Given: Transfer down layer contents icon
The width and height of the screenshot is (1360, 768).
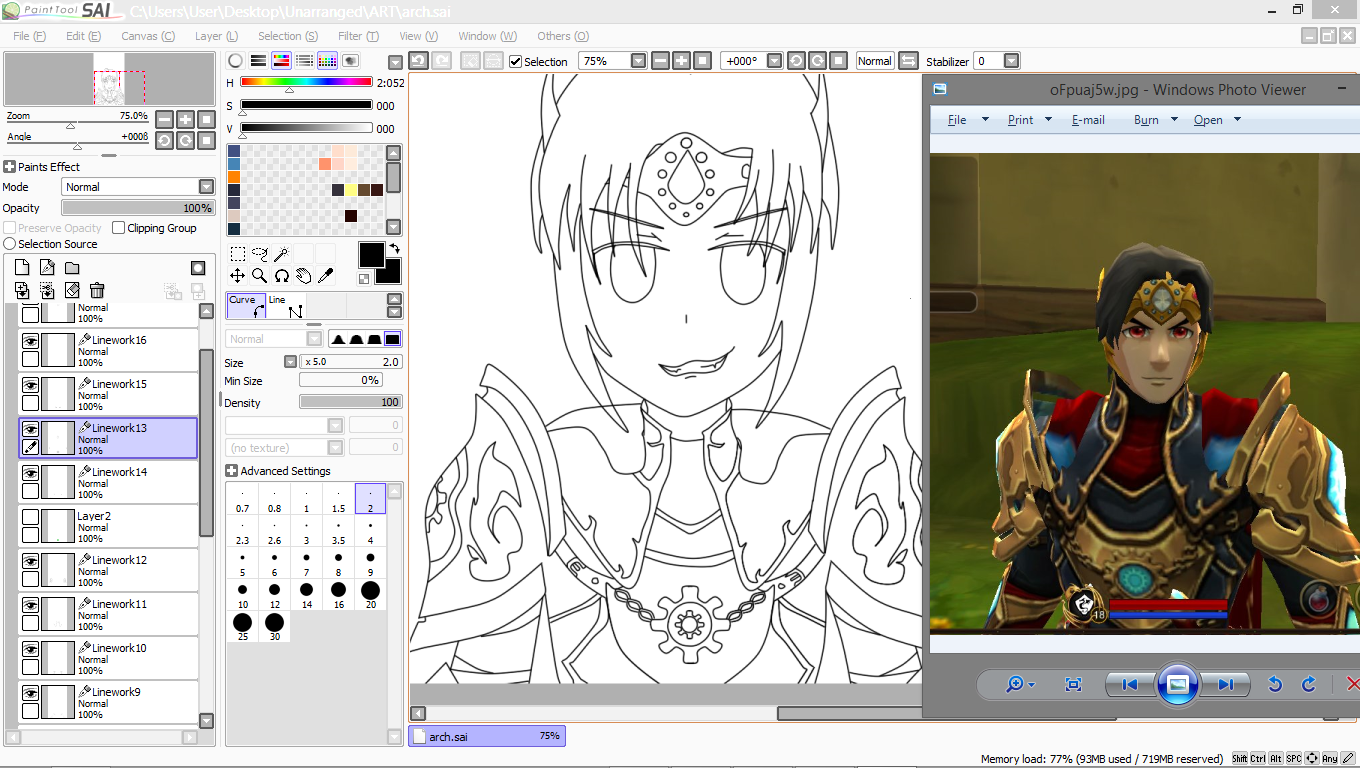Looking at the screenshot, I should point(22,291).
